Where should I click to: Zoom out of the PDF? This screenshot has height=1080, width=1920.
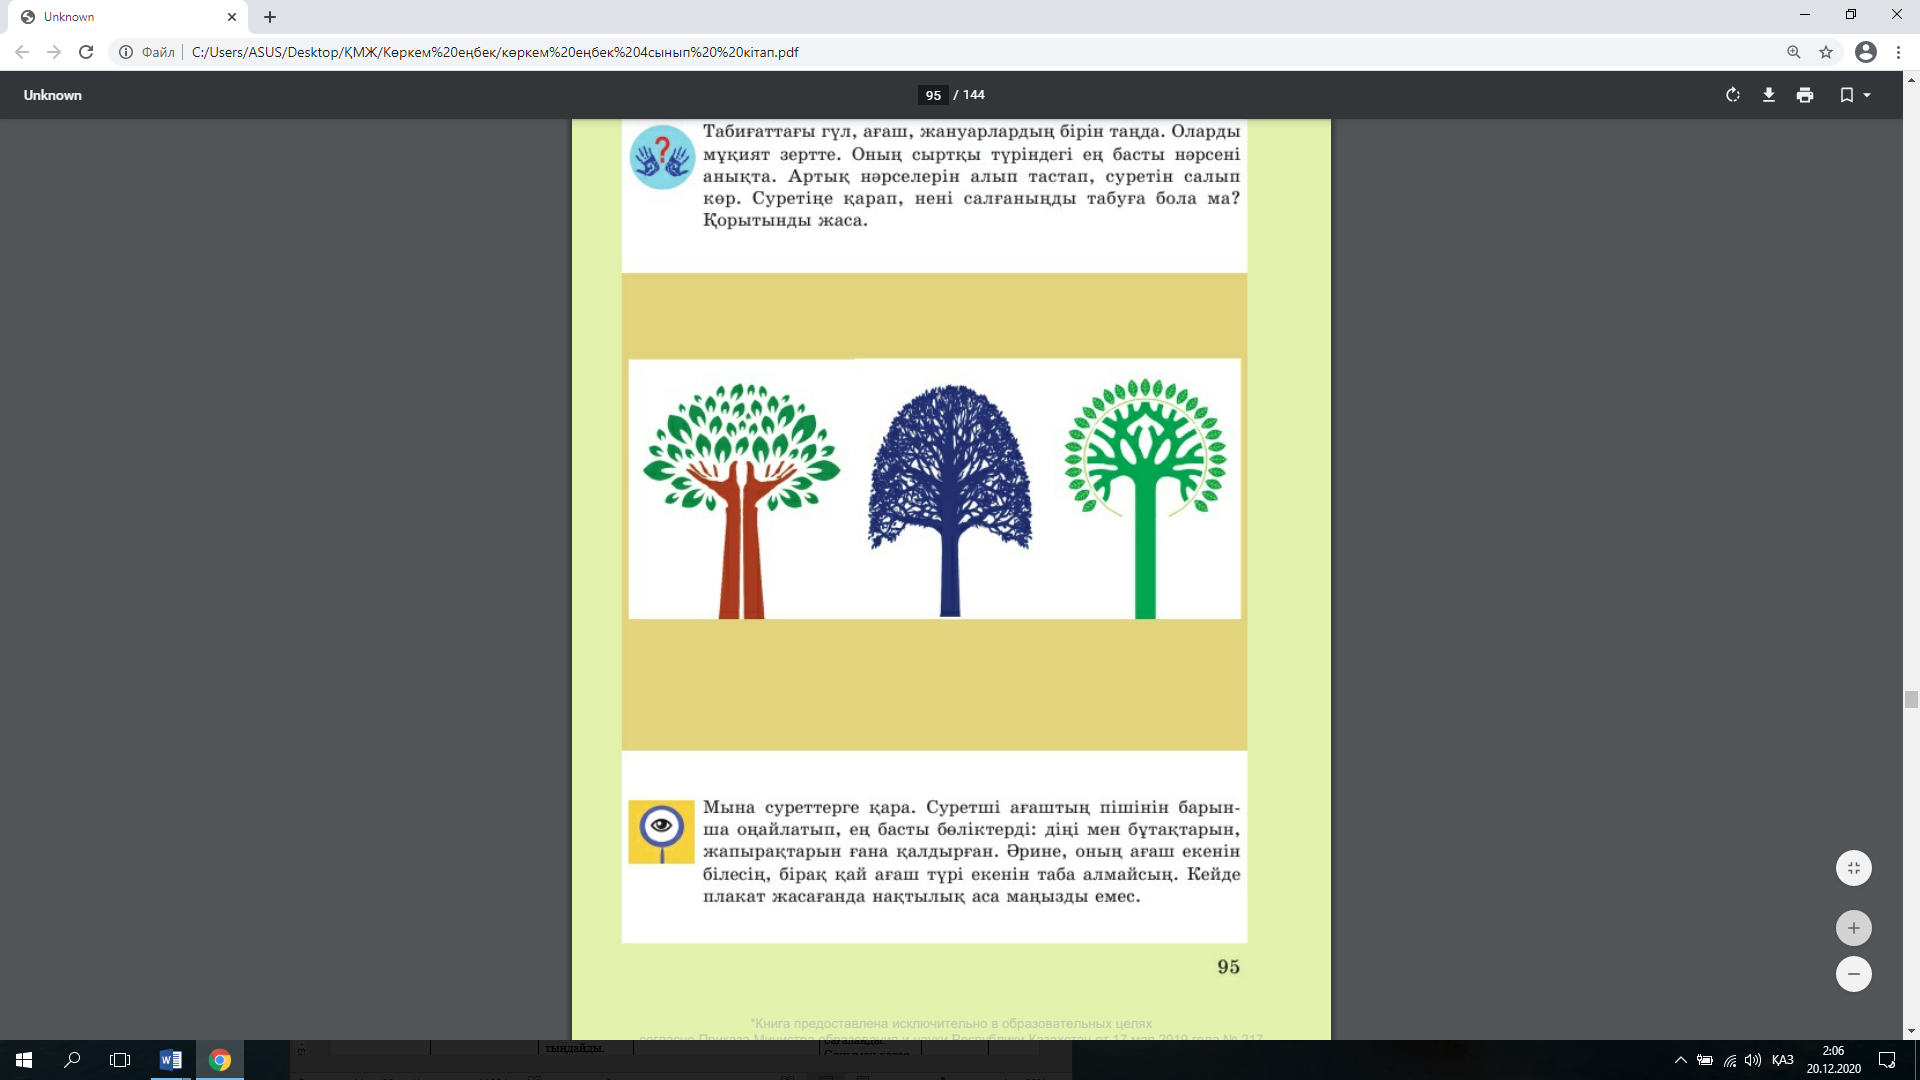point(1853,974)
